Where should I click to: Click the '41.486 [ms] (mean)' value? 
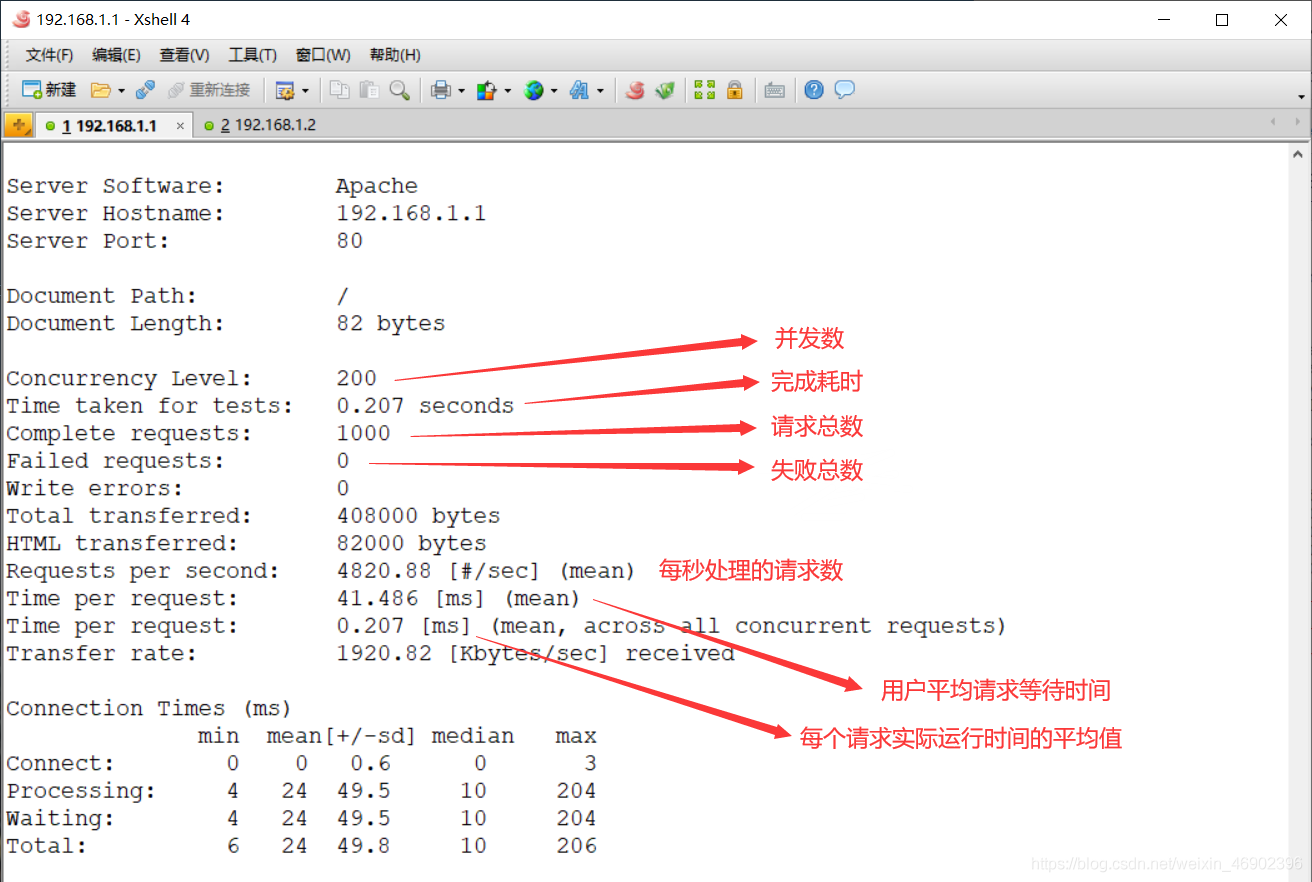click(x=458, y=598)
